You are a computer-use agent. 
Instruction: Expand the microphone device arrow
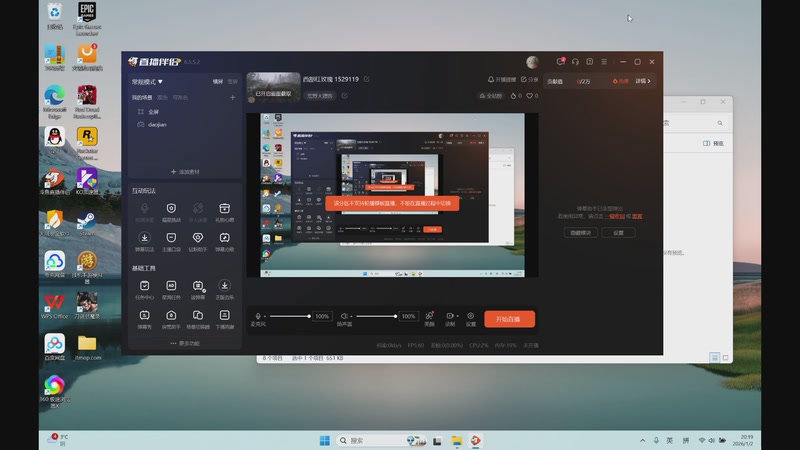pyautogui.click(x=264, y=317)
